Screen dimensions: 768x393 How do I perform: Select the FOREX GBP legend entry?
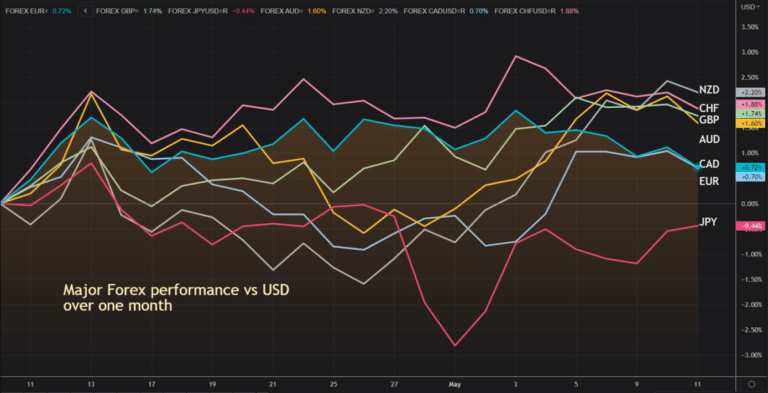point(129,10)
